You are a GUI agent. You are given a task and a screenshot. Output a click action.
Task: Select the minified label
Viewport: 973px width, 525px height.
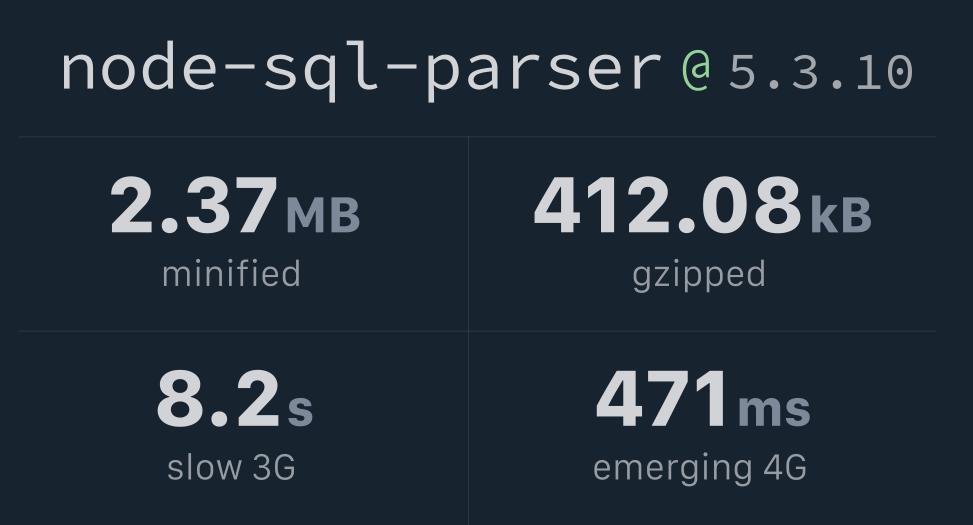coord(231,274)
